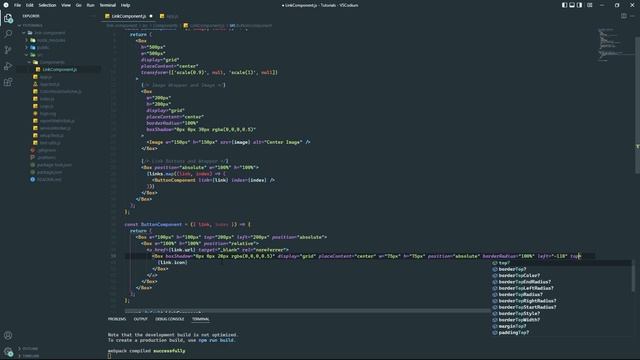Toggle primary side bar layout icon

click(x=564, y=5)
